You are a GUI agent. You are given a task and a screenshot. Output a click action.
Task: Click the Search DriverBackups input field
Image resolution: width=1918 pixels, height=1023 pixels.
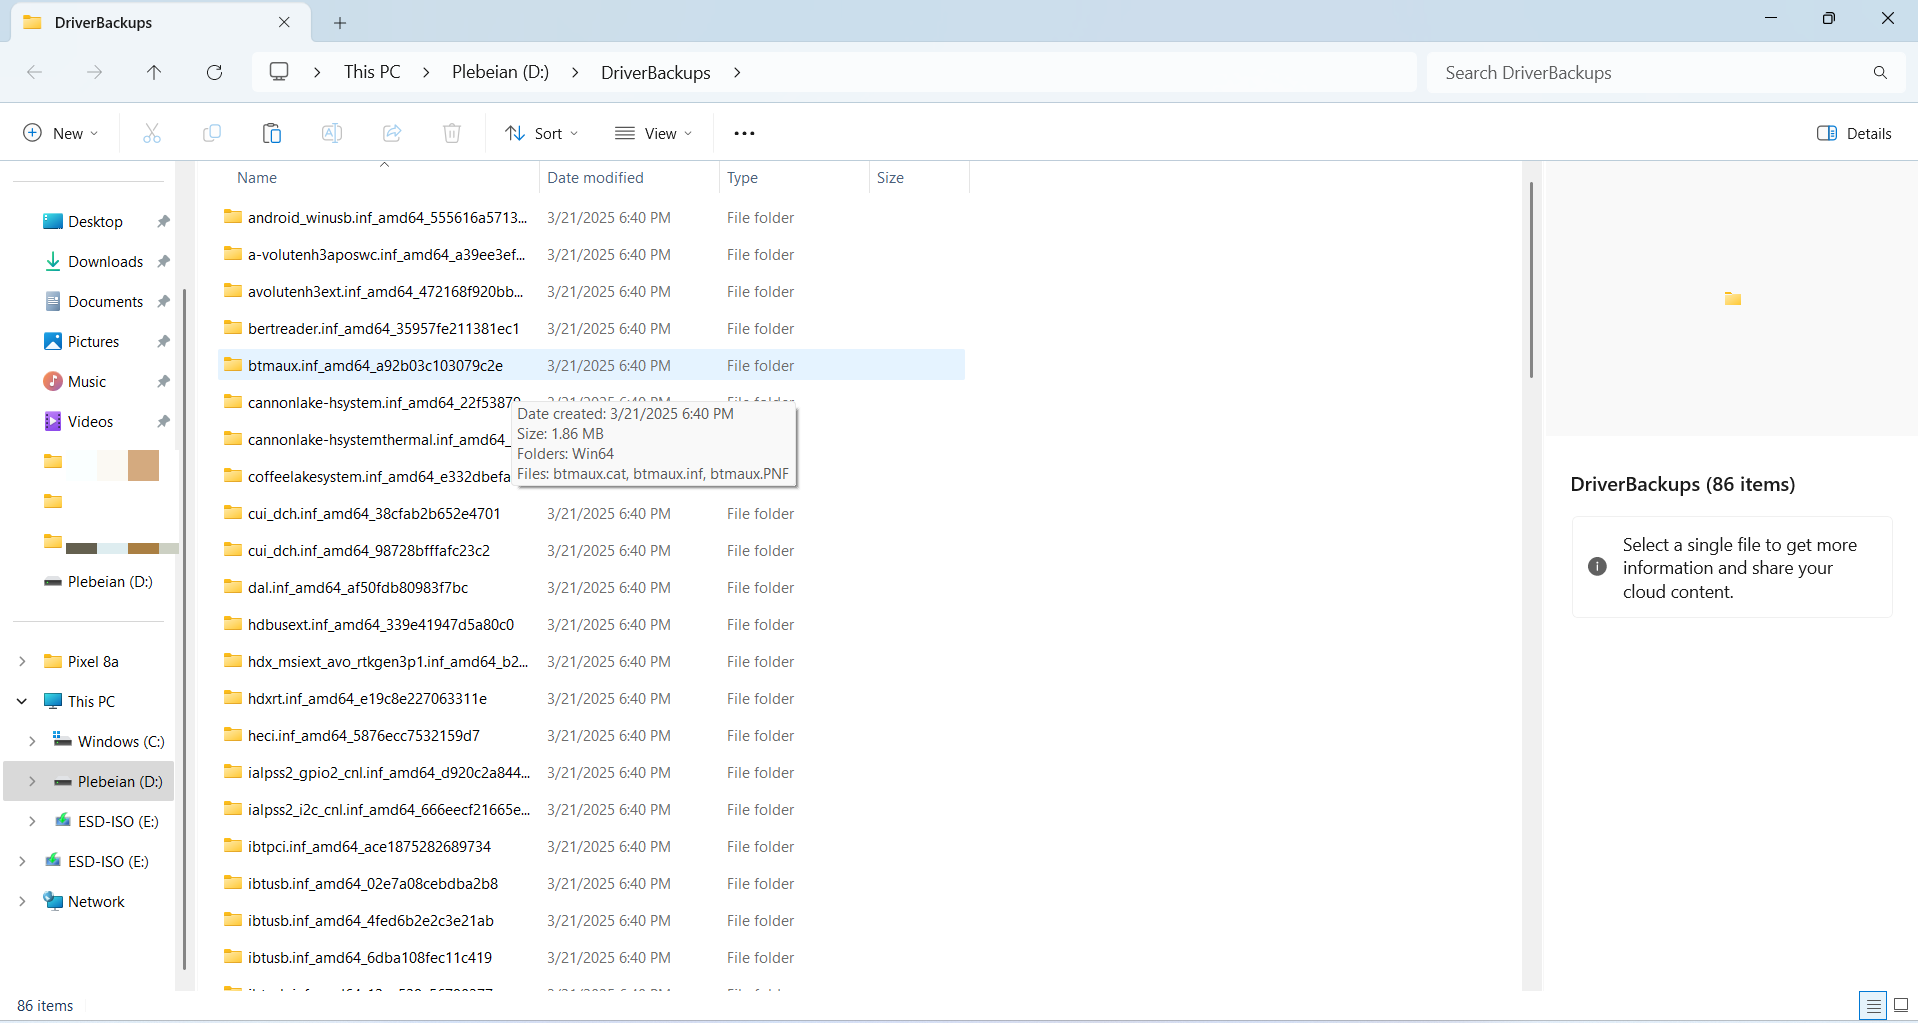[x=1650, y=72]
